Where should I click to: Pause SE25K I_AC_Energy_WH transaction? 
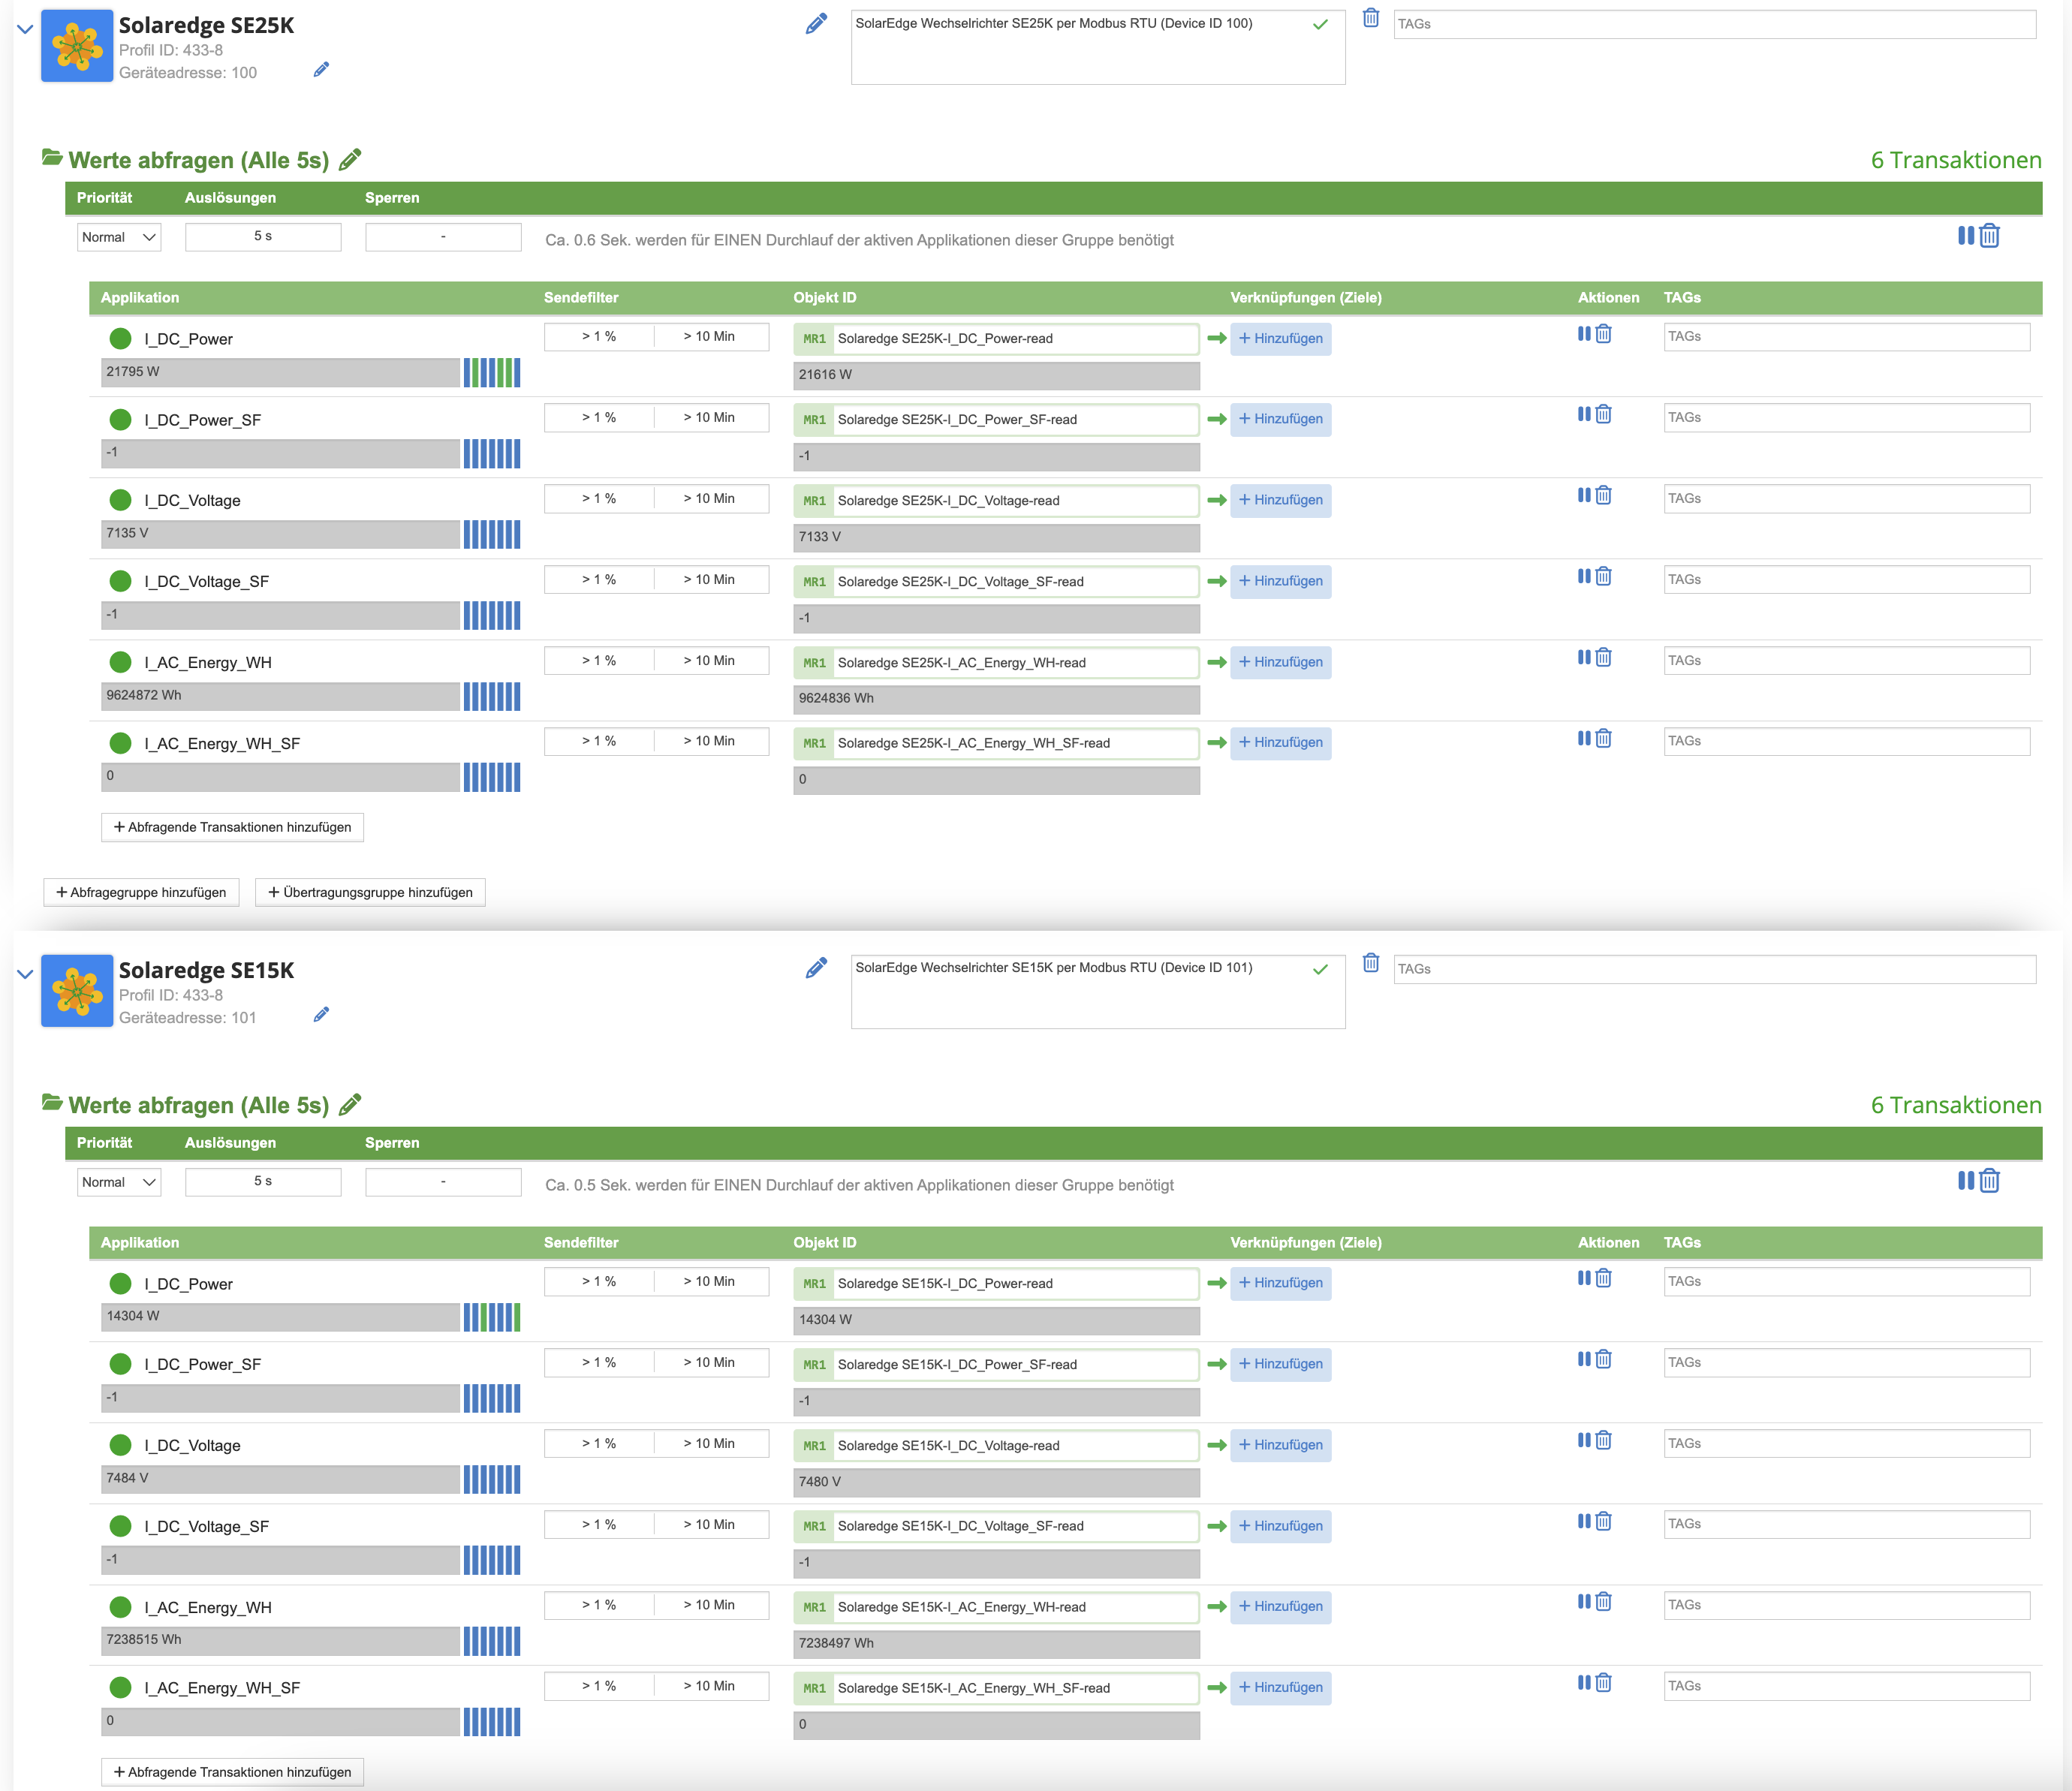click(1584, 657)
